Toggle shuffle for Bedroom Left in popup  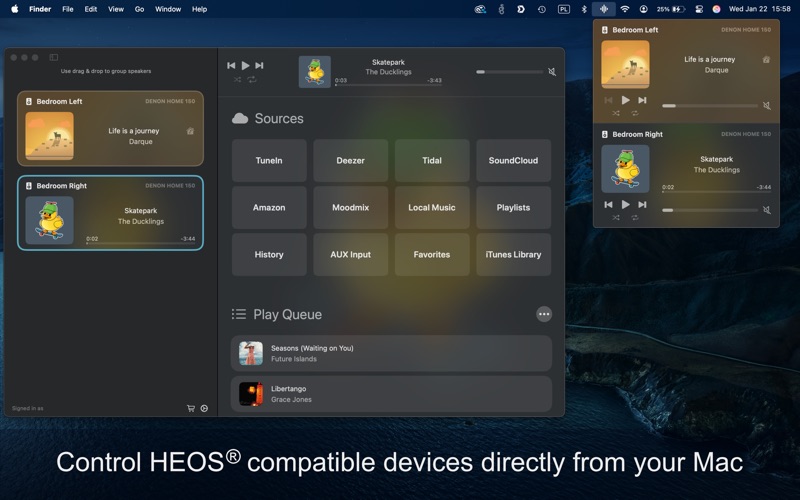click(x=616, y=113)
